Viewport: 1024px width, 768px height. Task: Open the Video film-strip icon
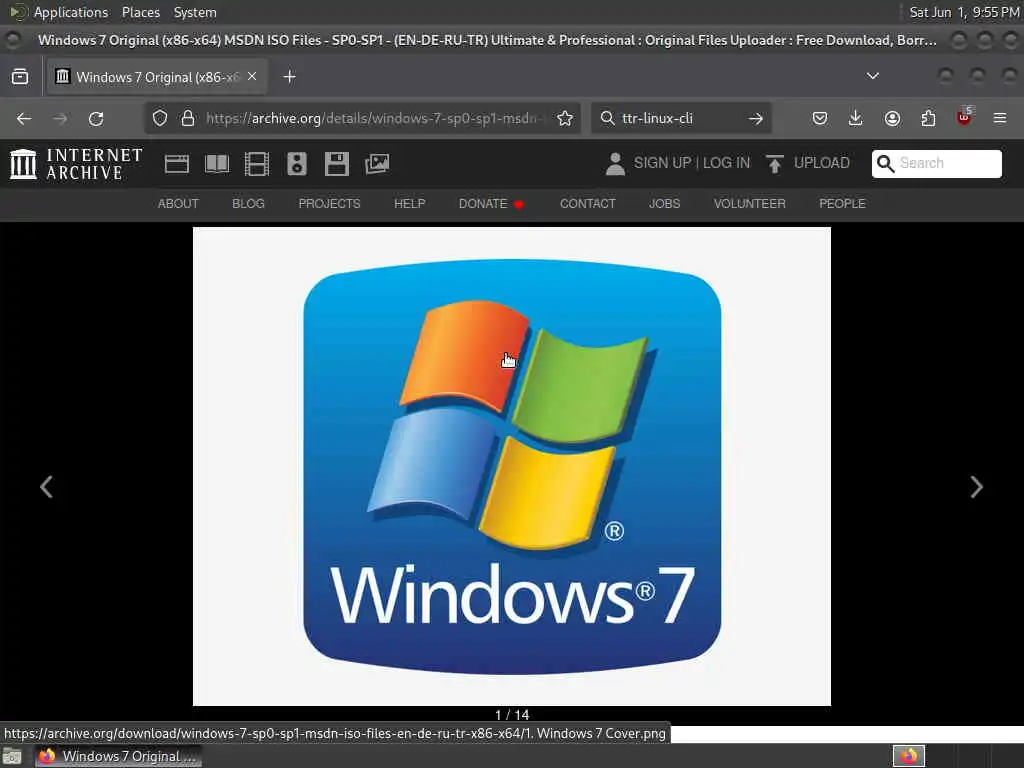coord(257,163)
